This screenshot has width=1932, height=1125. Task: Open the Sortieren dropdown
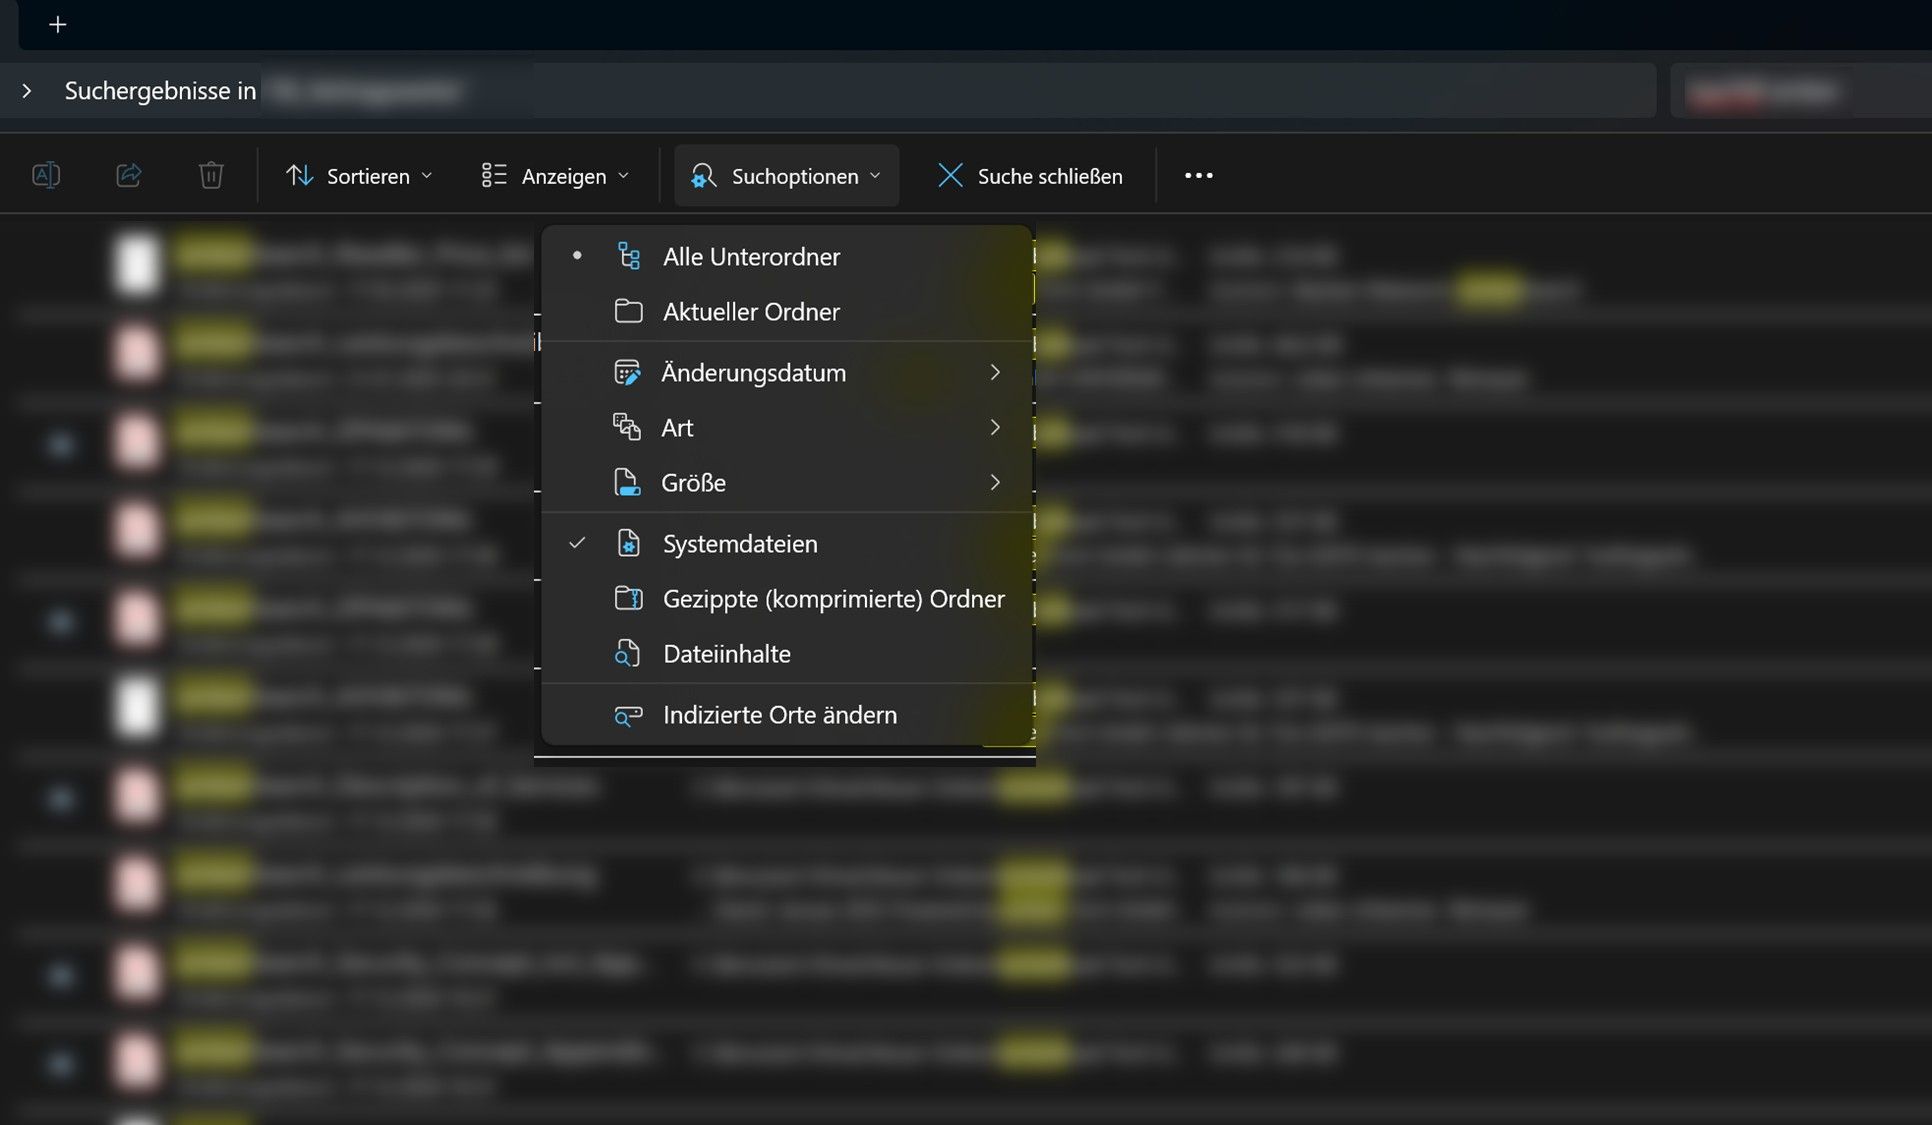pyautogui.click(x=359, y=175)
